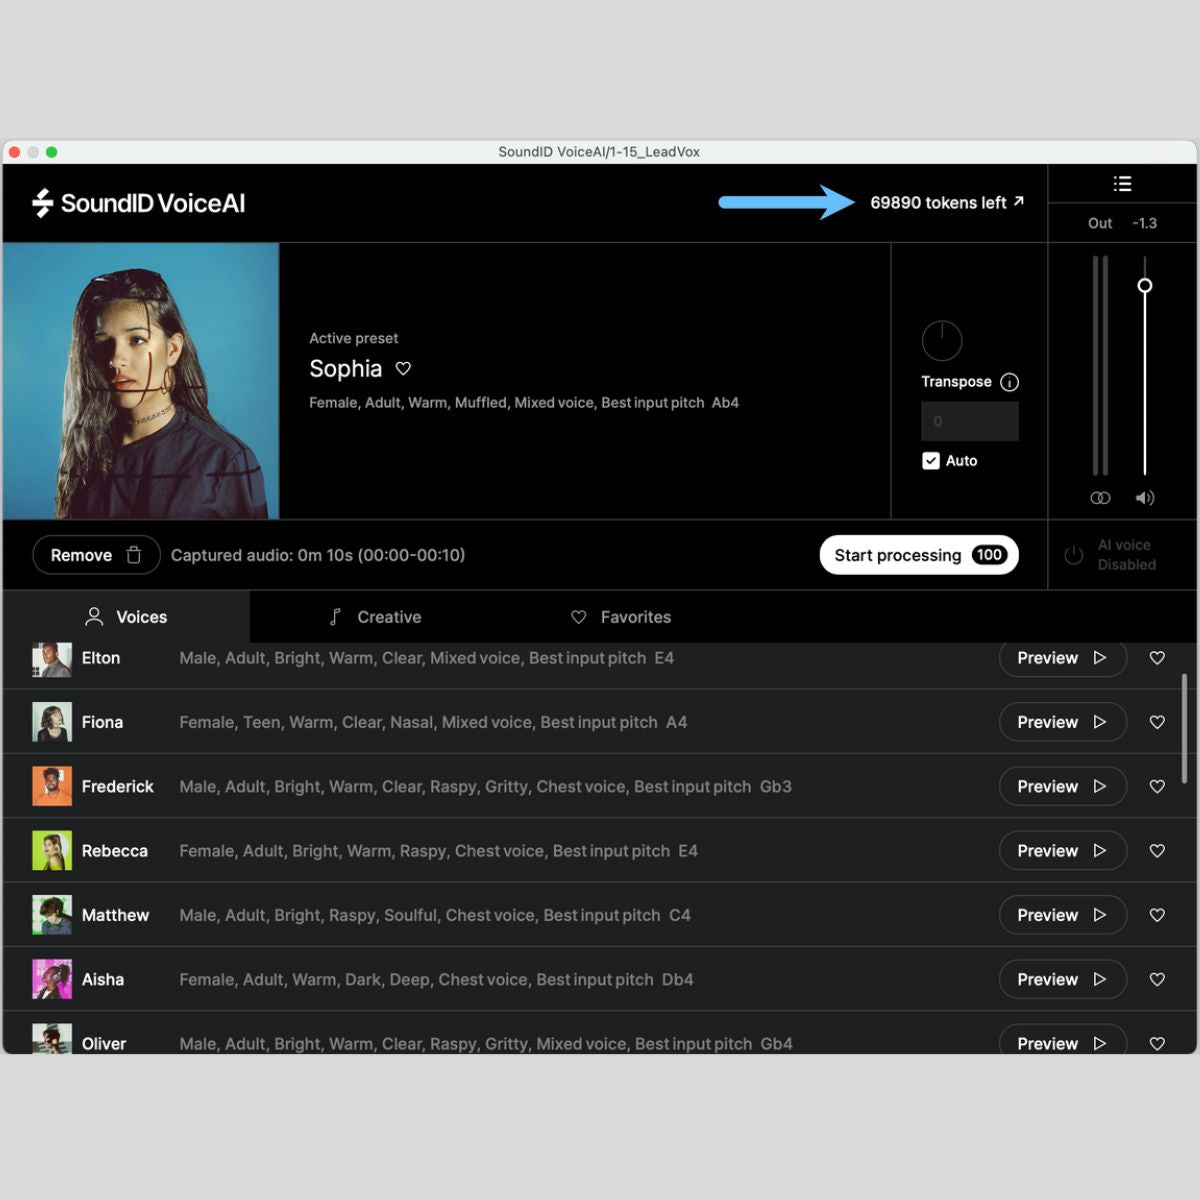1200x1200 pixels.
Task: Preview the Rebecca voice
Action: point(1062,851)
